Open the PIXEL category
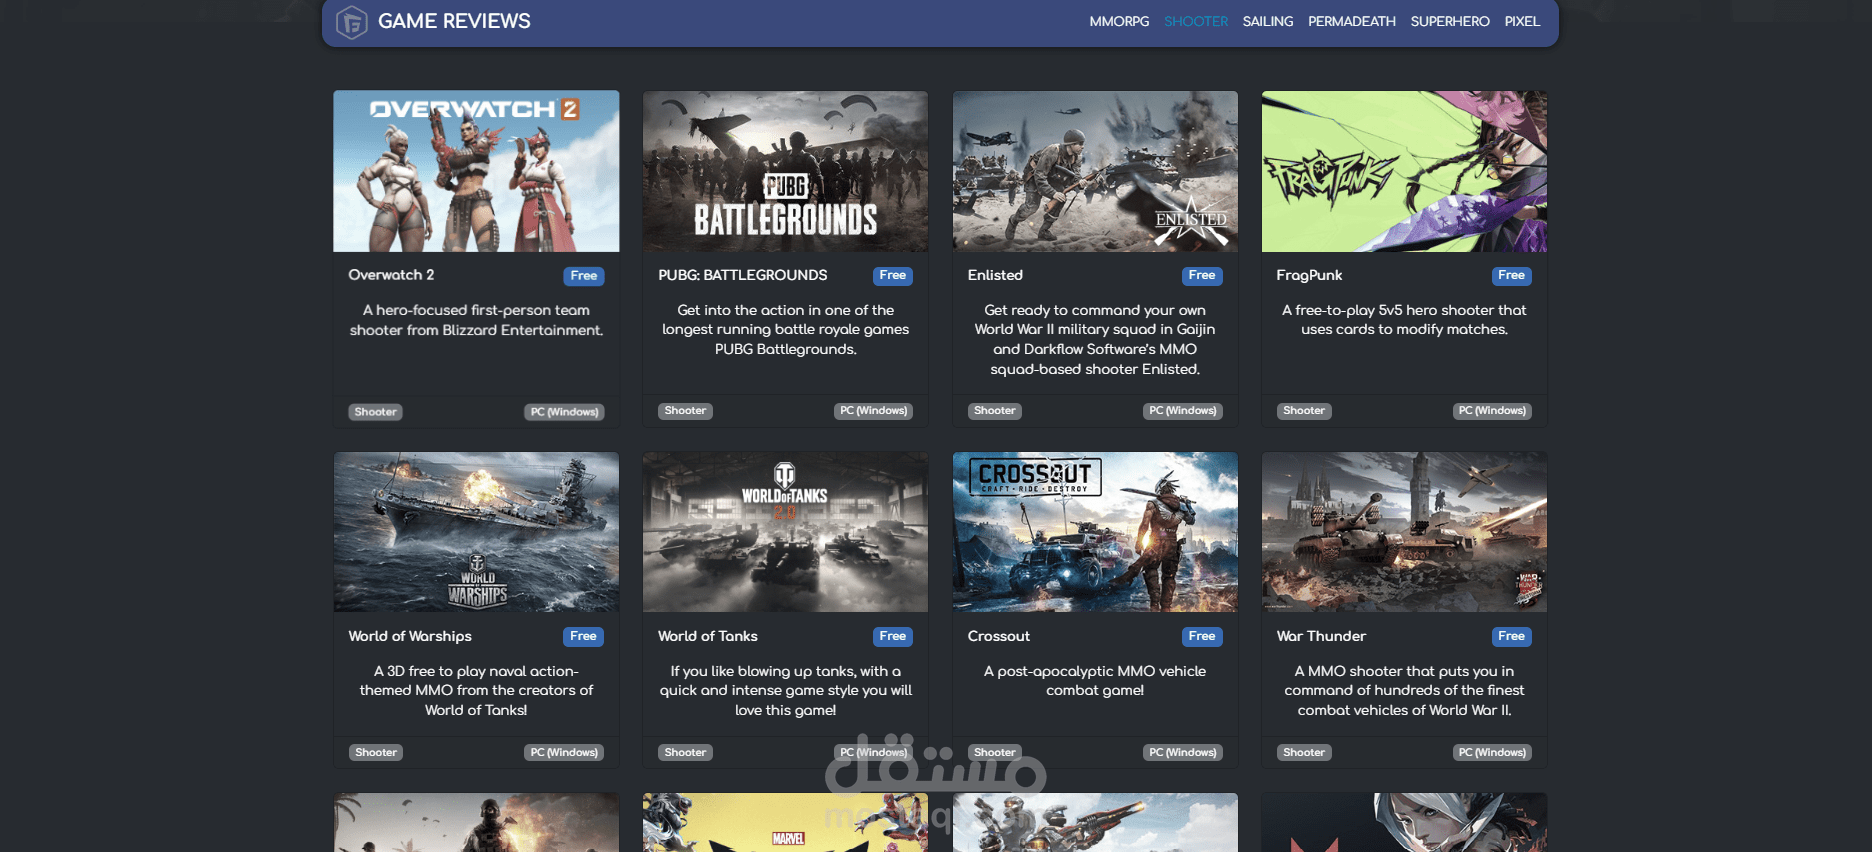This screenshot has height=852, width=1872. point(1522,21)
